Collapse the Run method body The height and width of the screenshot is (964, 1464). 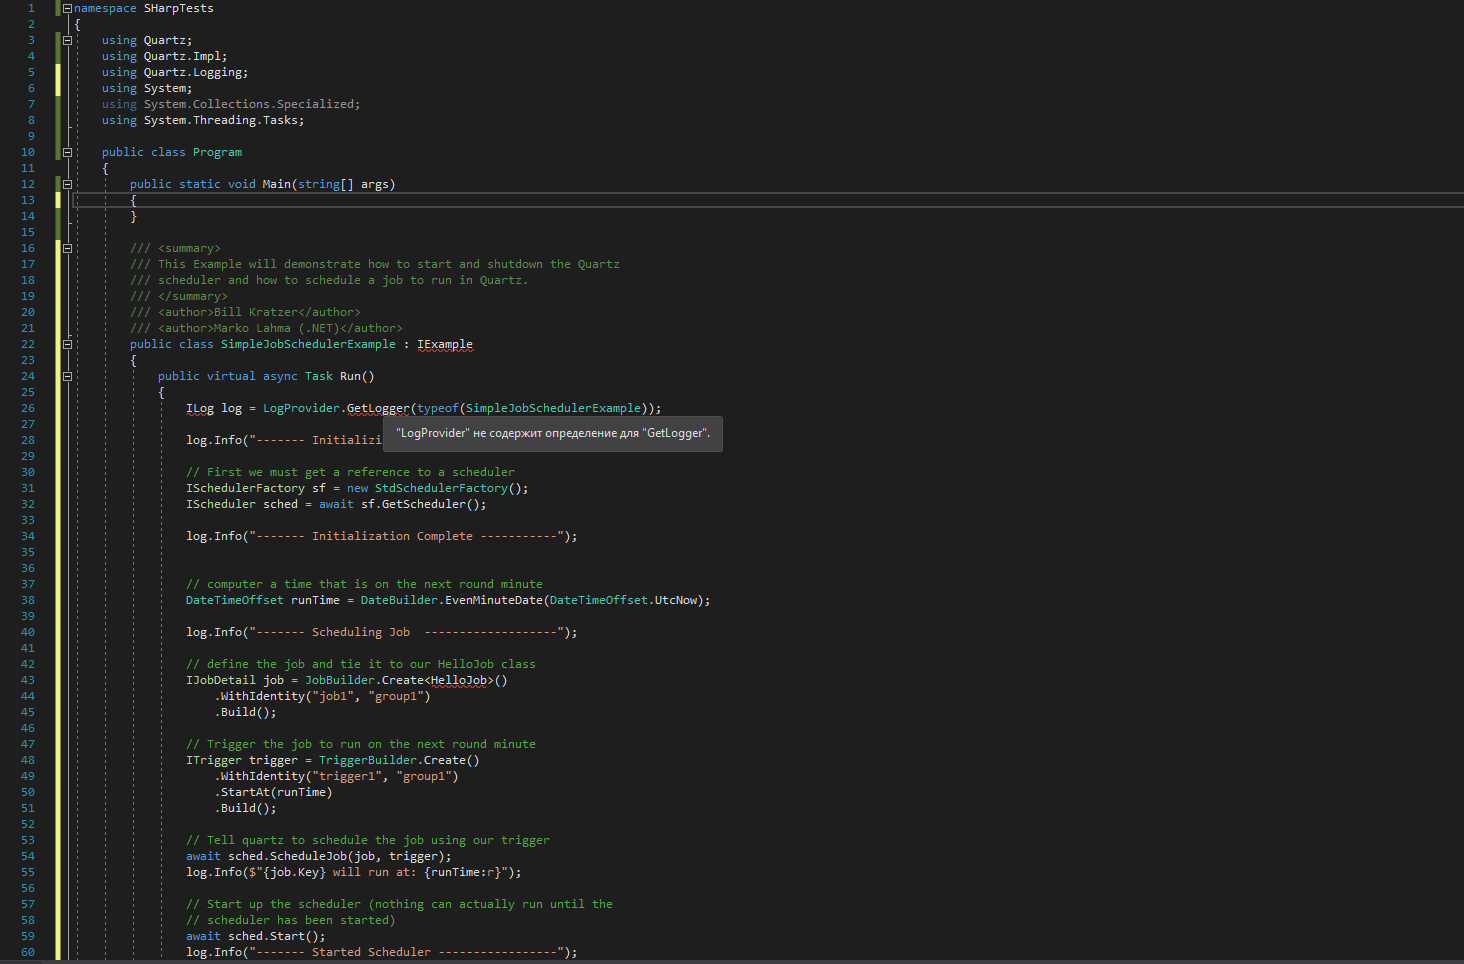click(x=66, y=376)
